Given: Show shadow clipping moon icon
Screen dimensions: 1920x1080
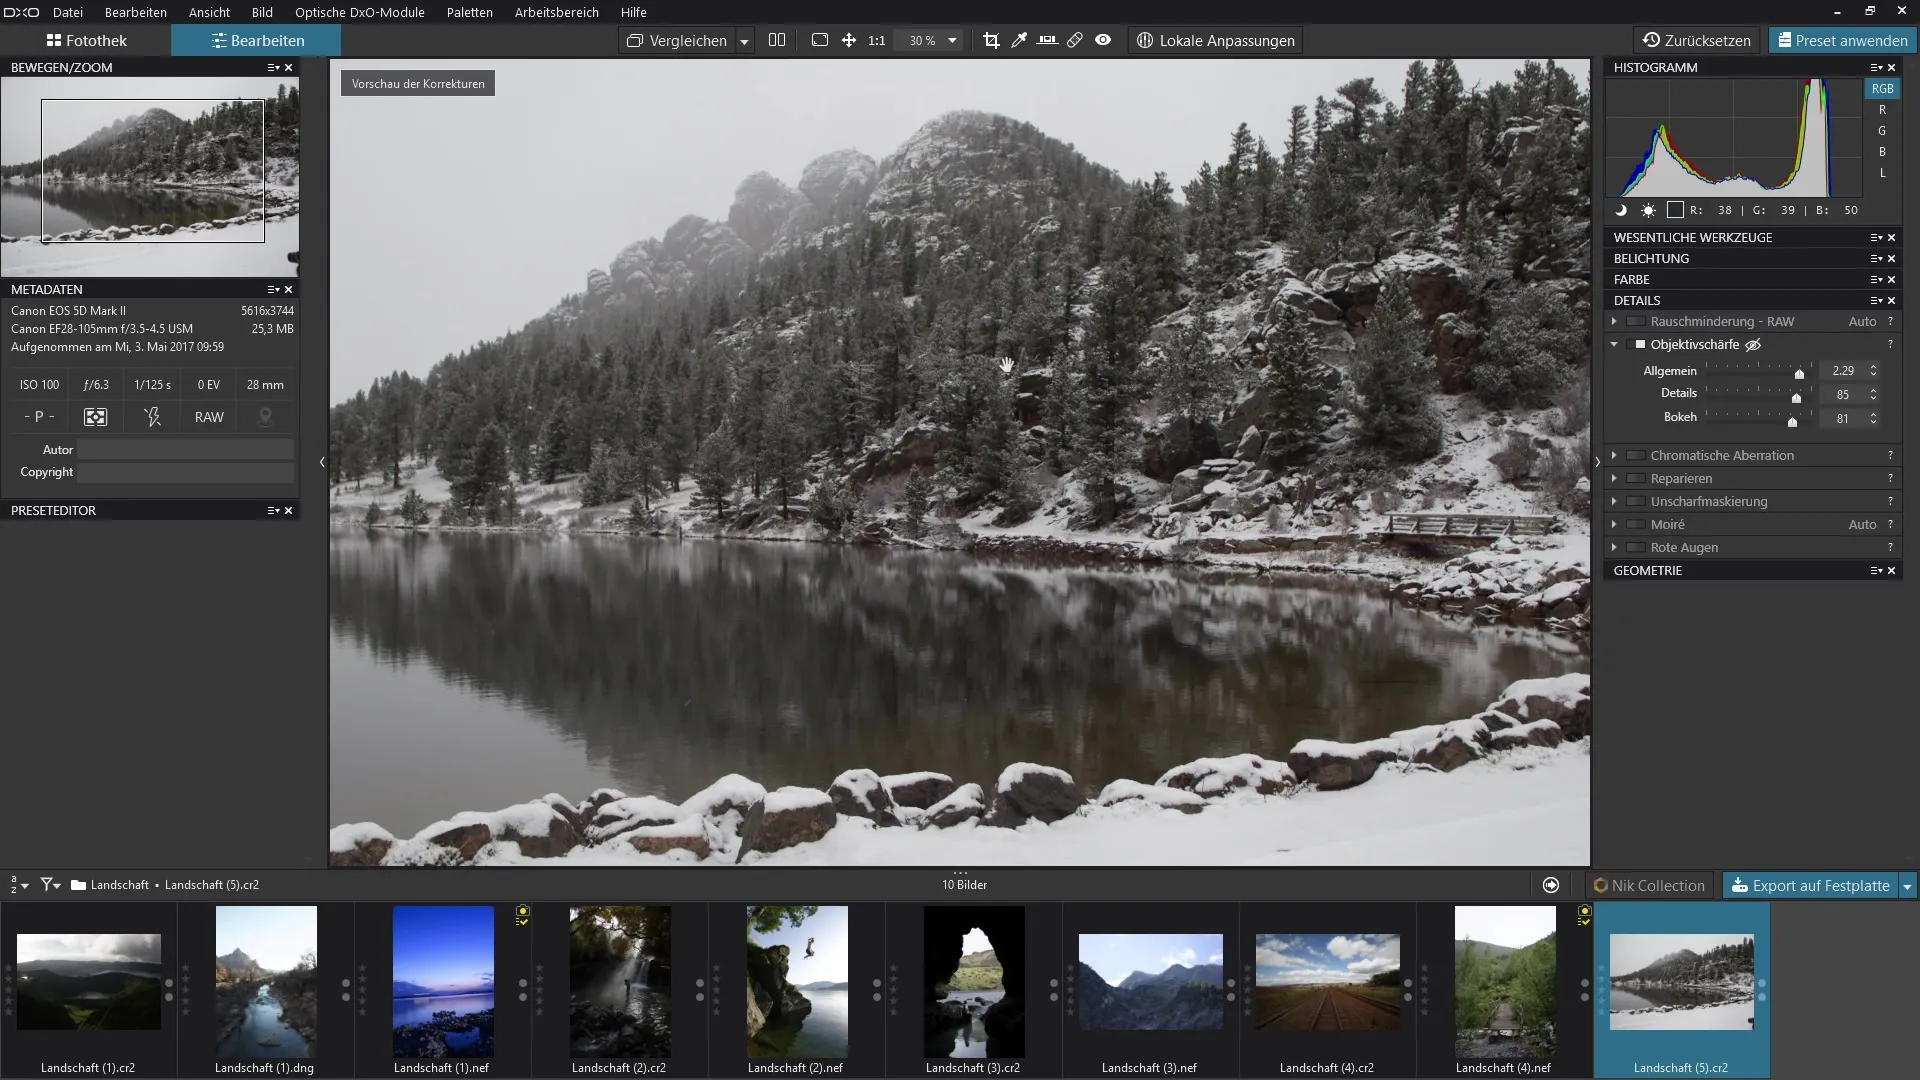Looking at the screenshot, I should tap(1621, 210).
